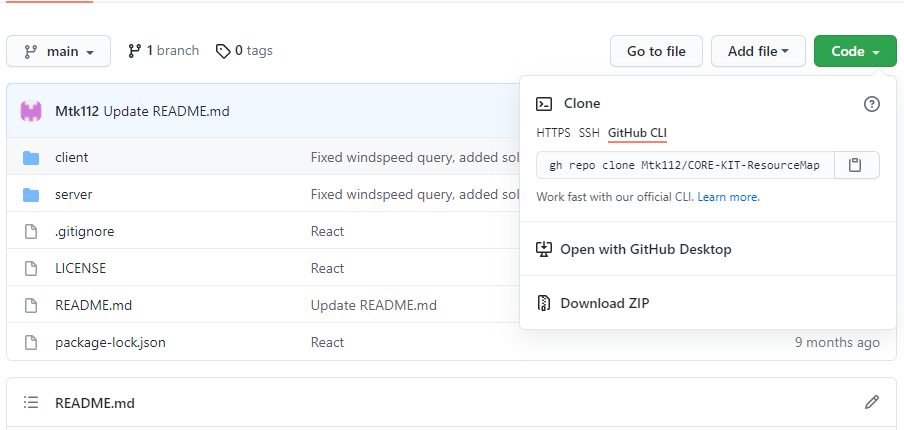
Task: Open the client folder
Action: pyautogui.click(x=71, y=157)
